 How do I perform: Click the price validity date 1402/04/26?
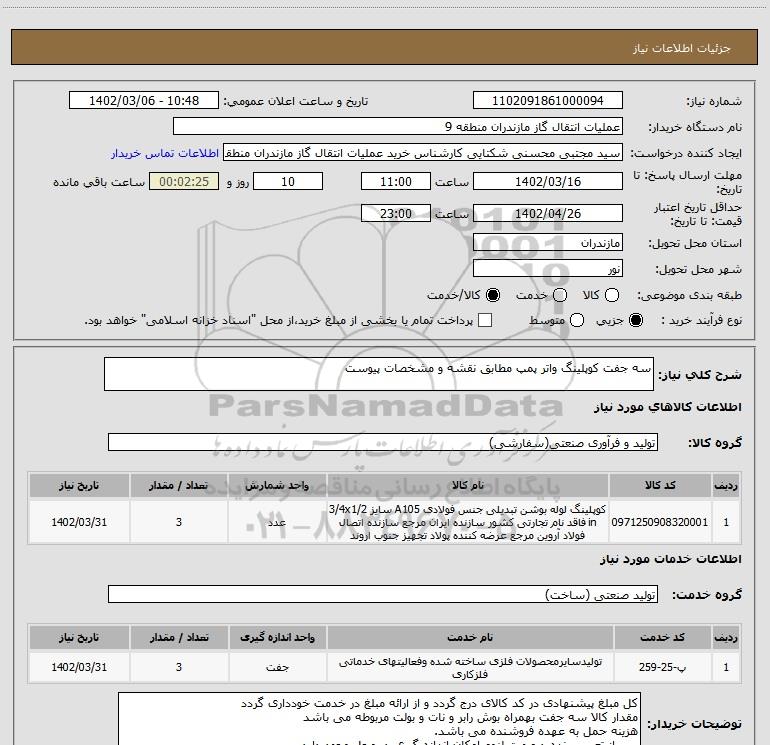click(548, 214)
